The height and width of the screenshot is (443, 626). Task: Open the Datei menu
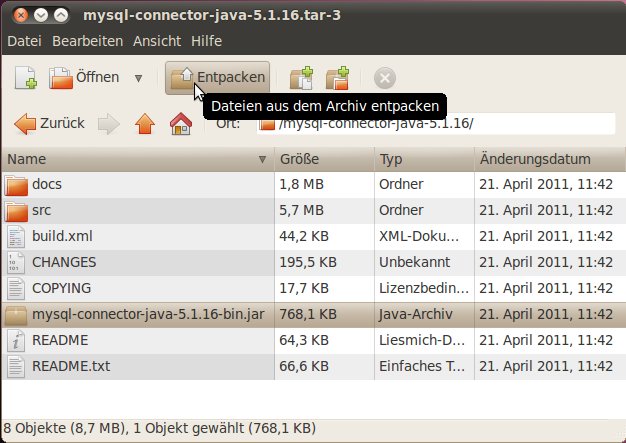[x=24, y=41]
